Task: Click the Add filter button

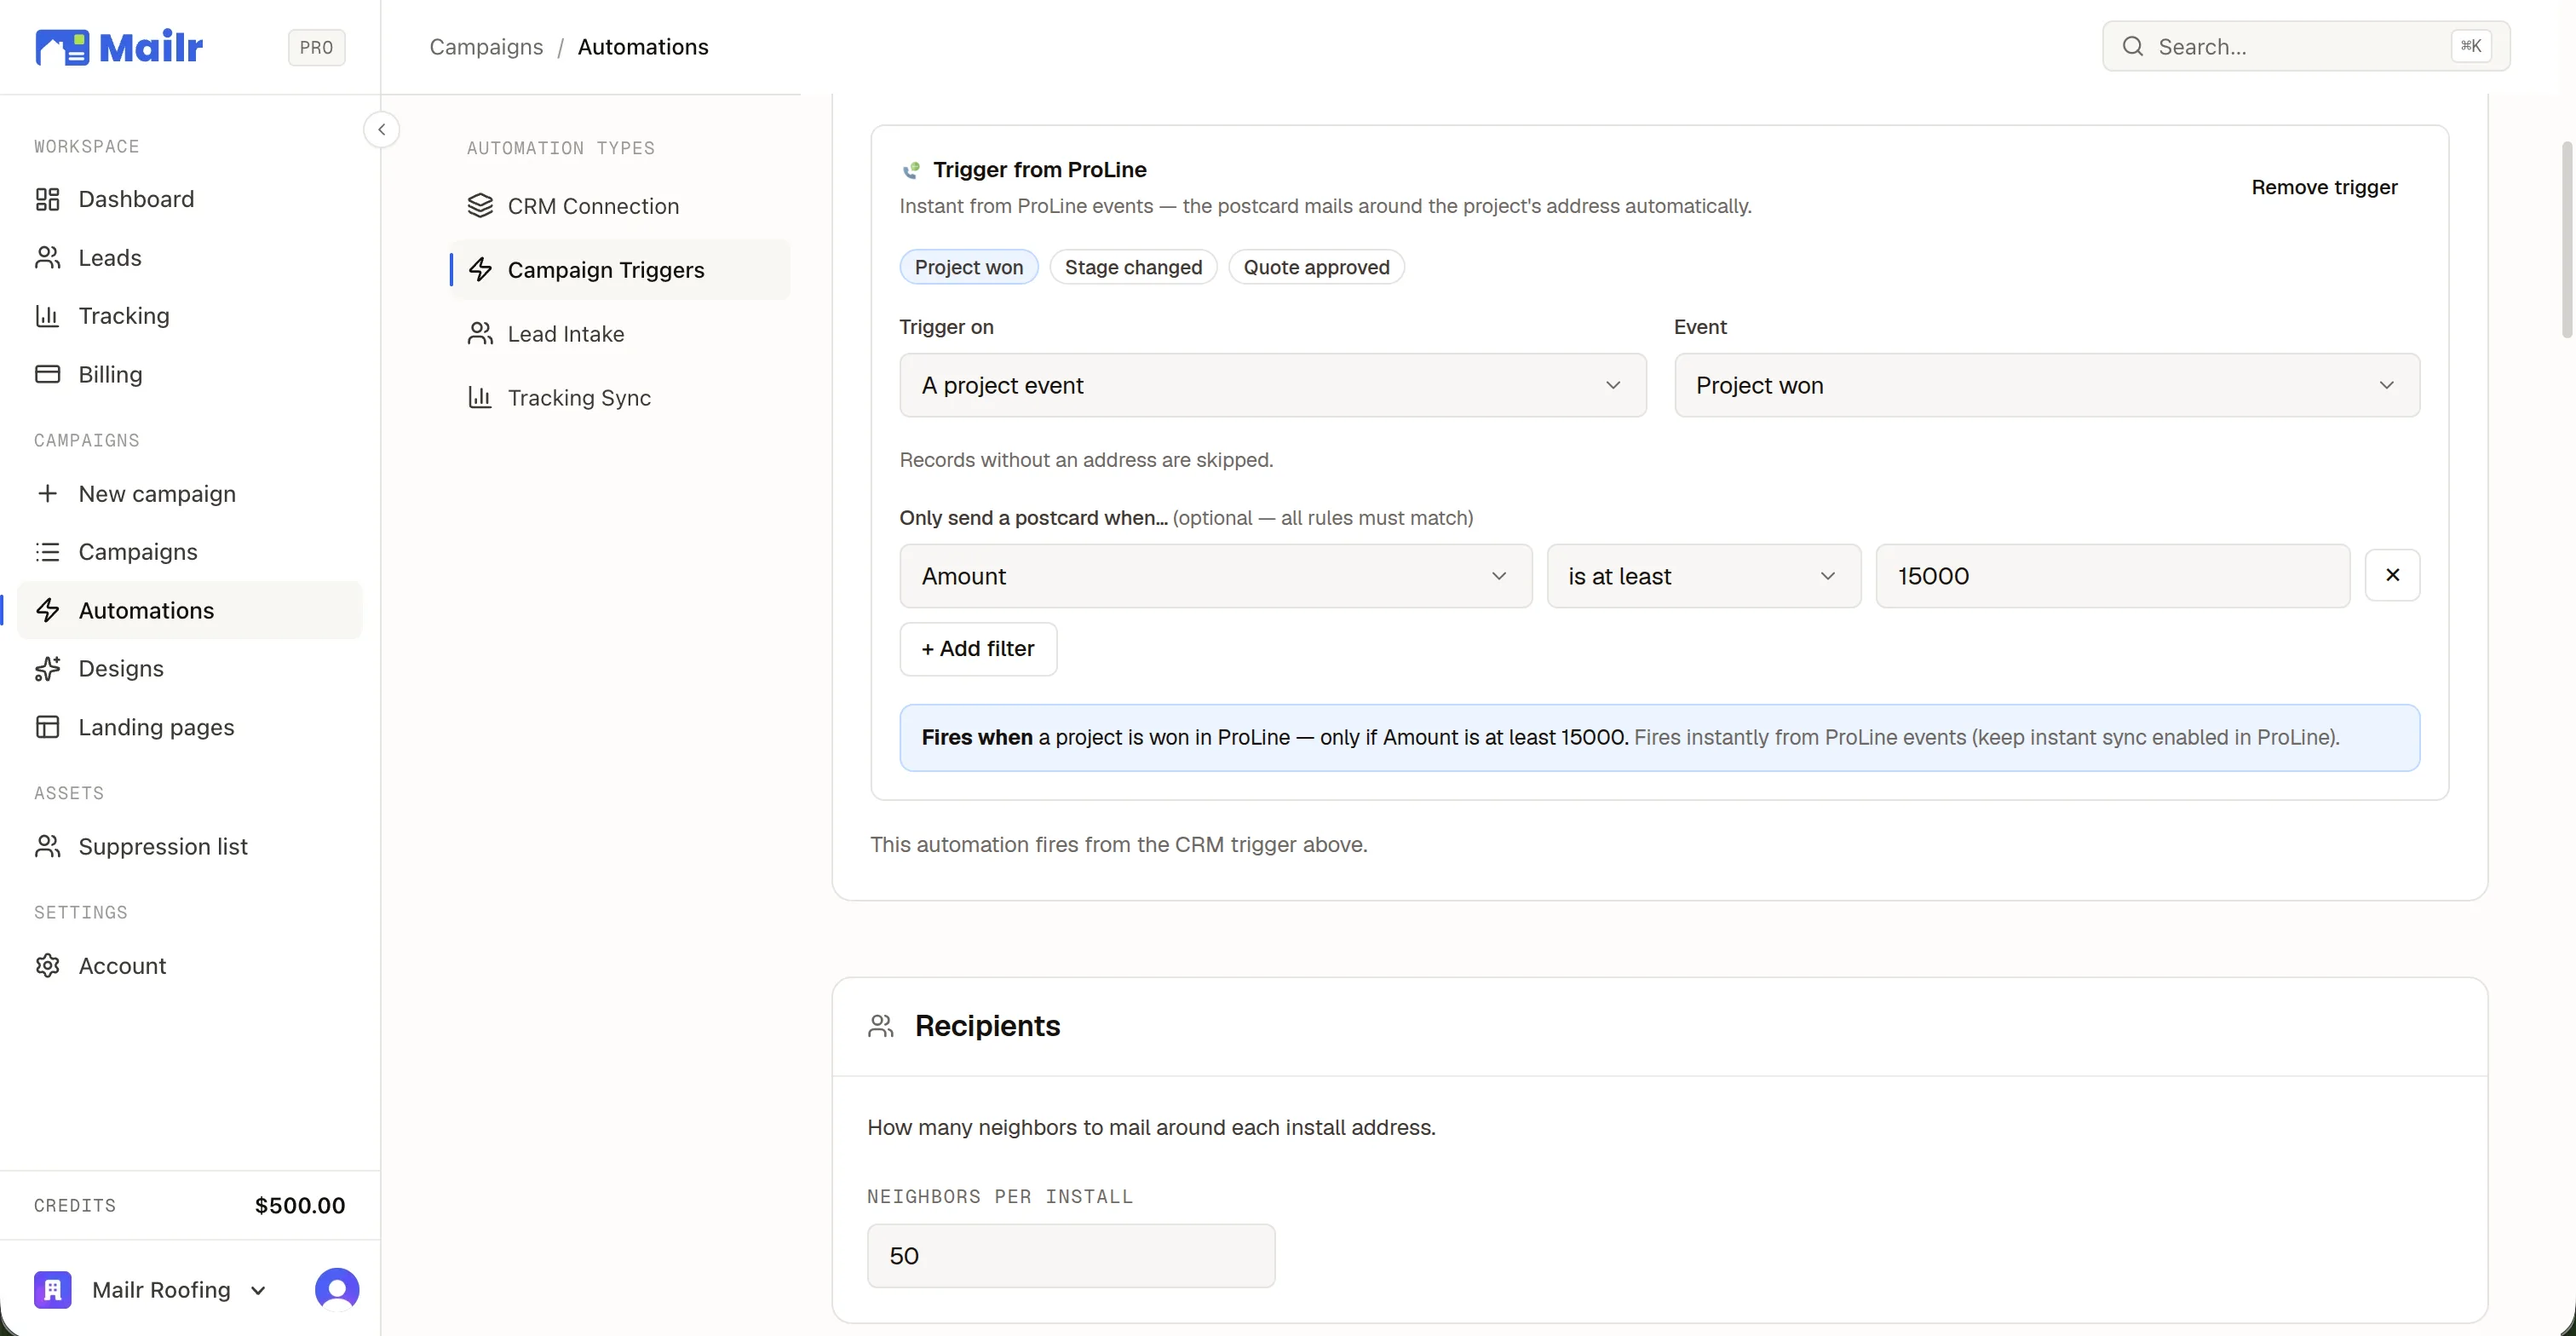Action: (x=978, y=649)
